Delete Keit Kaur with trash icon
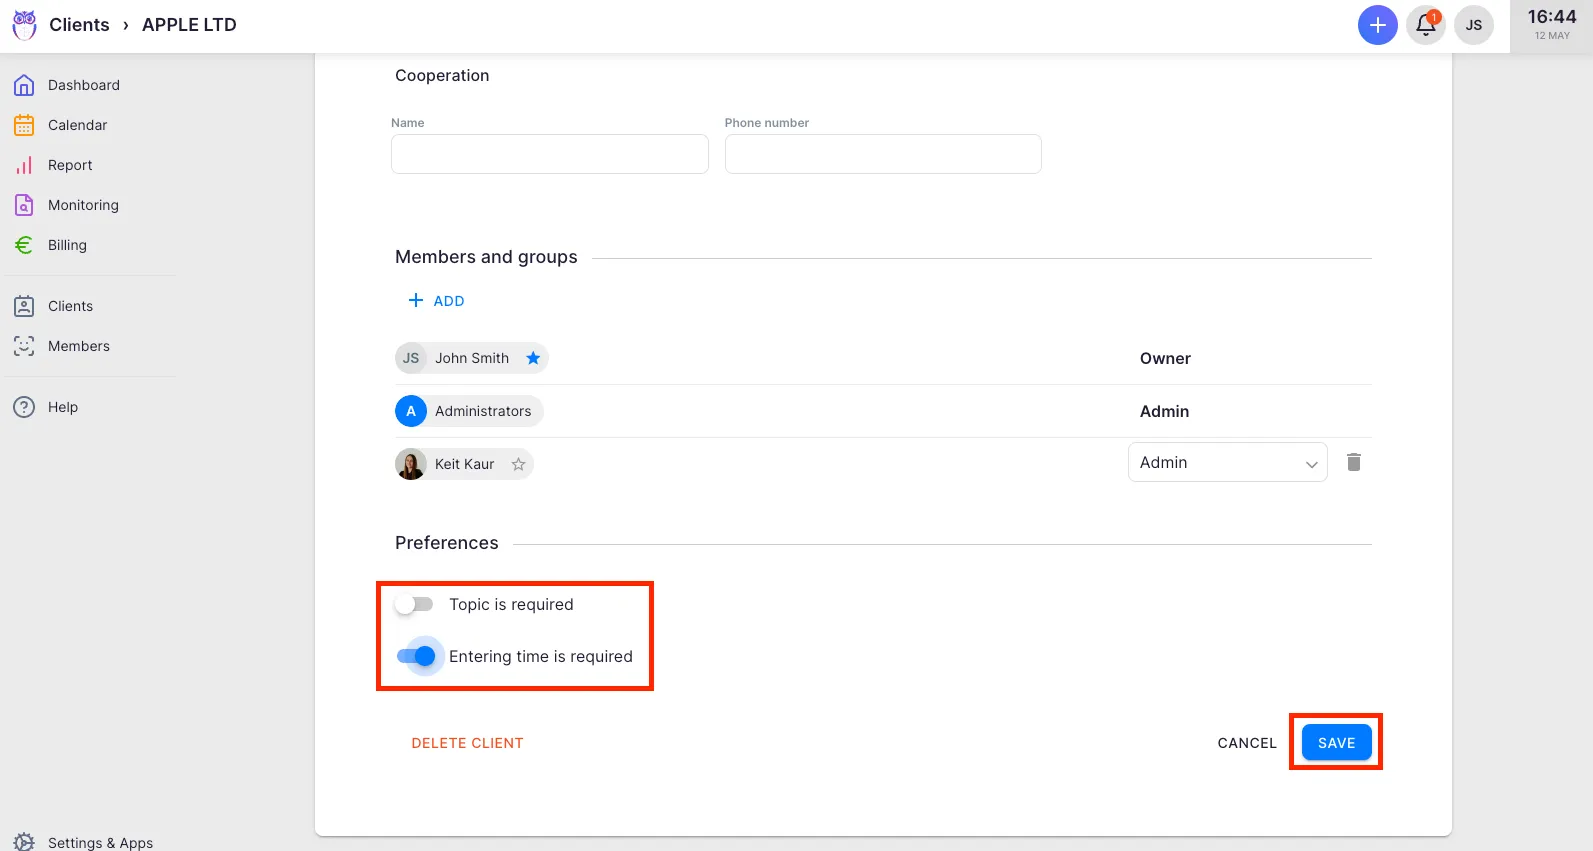 click(x=1353, y=462)
